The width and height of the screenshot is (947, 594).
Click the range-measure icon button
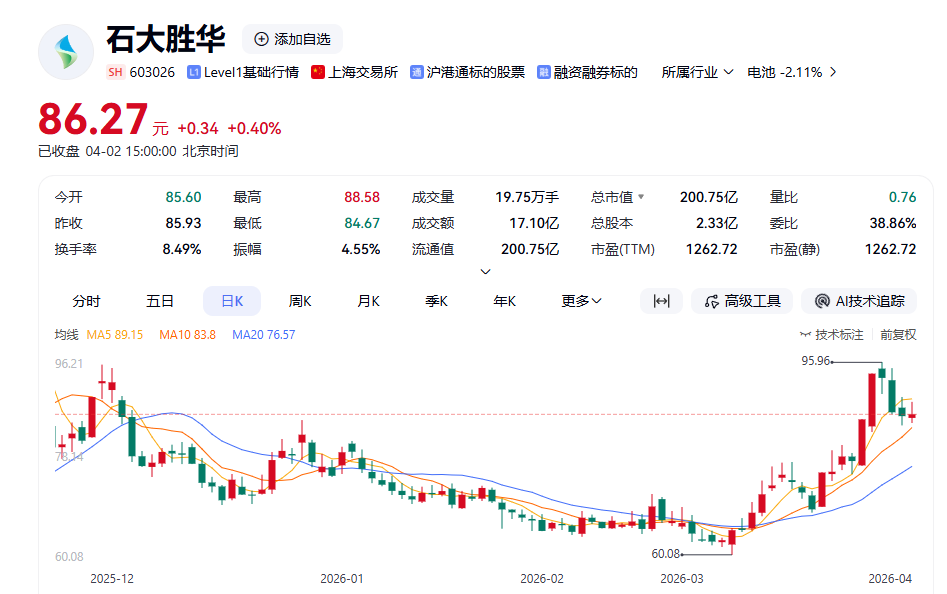pos(661,301)
